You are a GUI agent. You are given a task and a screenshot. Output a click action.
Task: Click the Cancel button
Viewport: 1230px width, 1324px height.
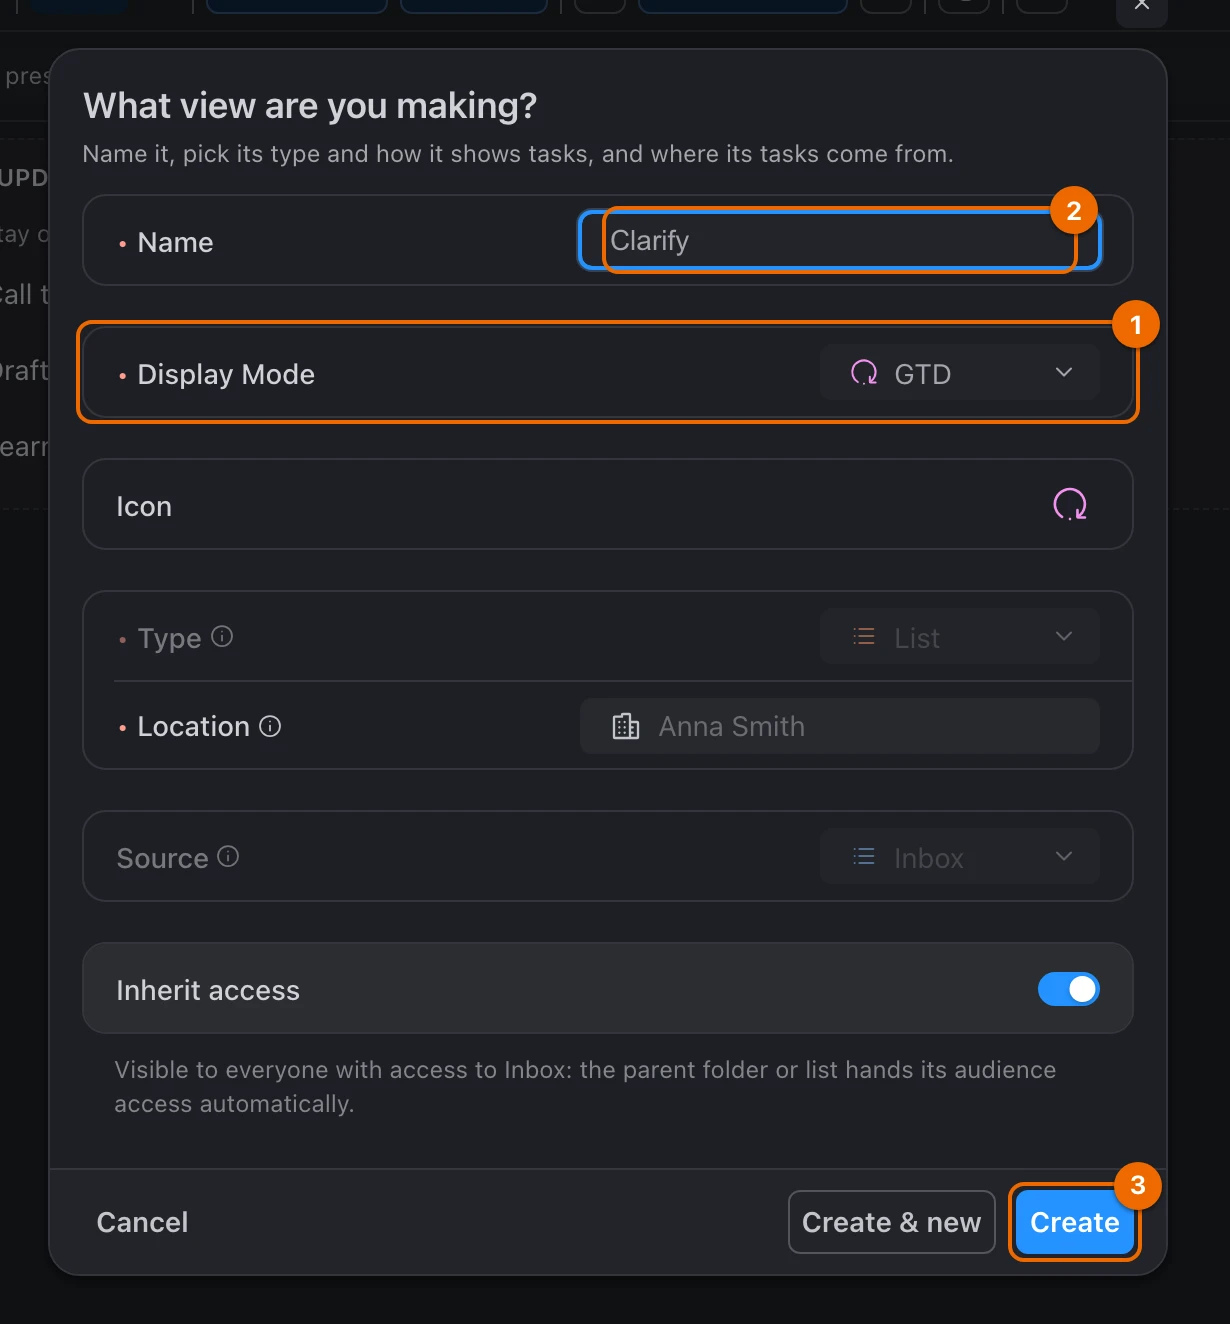tap(142, 1222)
